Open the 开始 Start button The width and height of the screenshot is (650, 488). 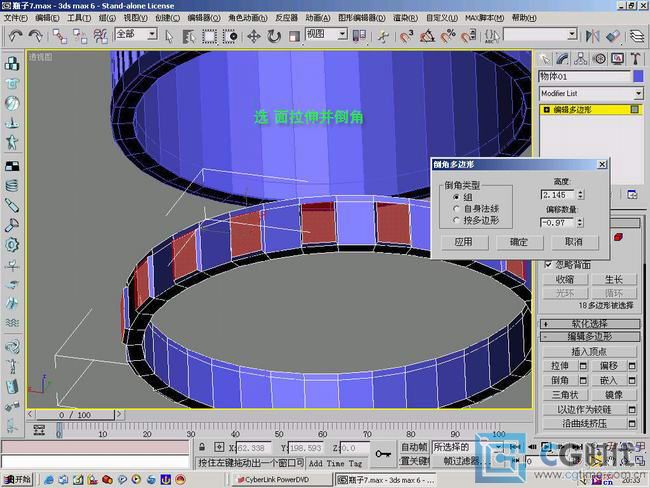pyautogui.click(x=17, y=480)
